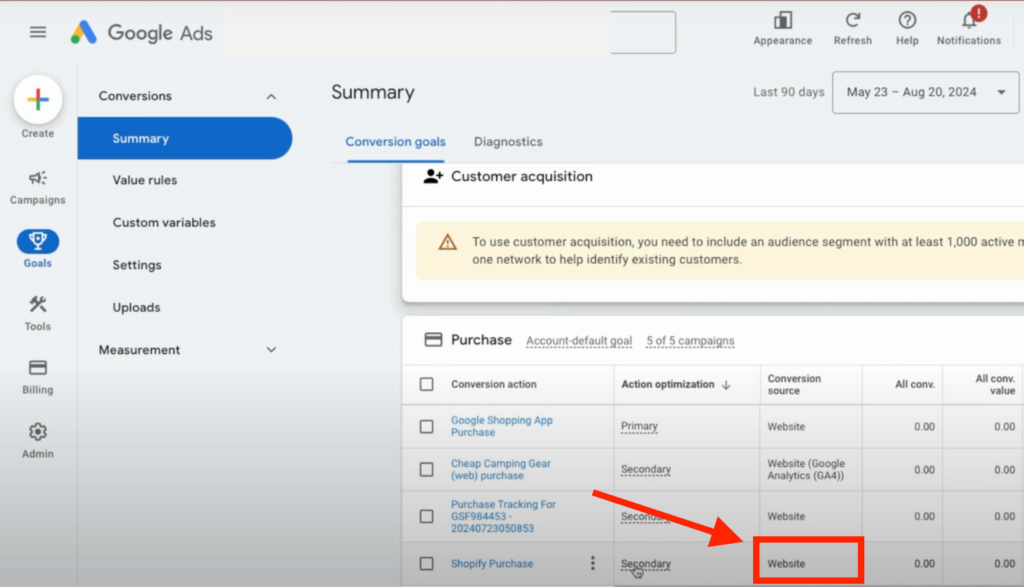
Task: Click Website source for Google Shopping App
Action: click(x=786, y=426)
